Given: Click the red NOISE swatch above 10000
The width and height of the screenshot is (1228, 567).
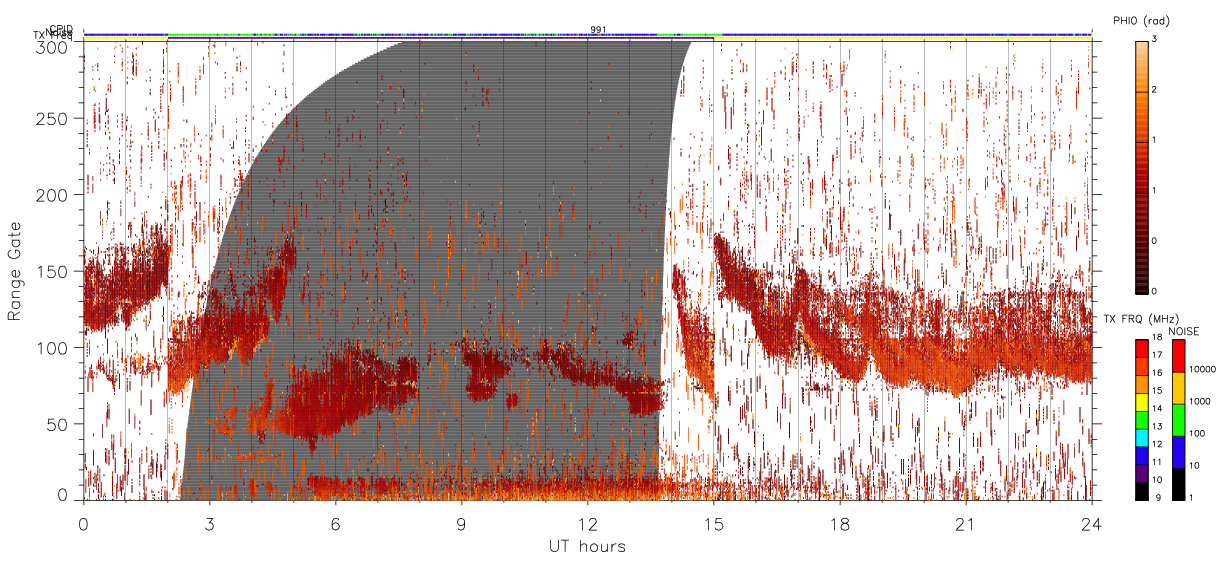Looking at the screenshot, I should click(x=1179, y=356).
